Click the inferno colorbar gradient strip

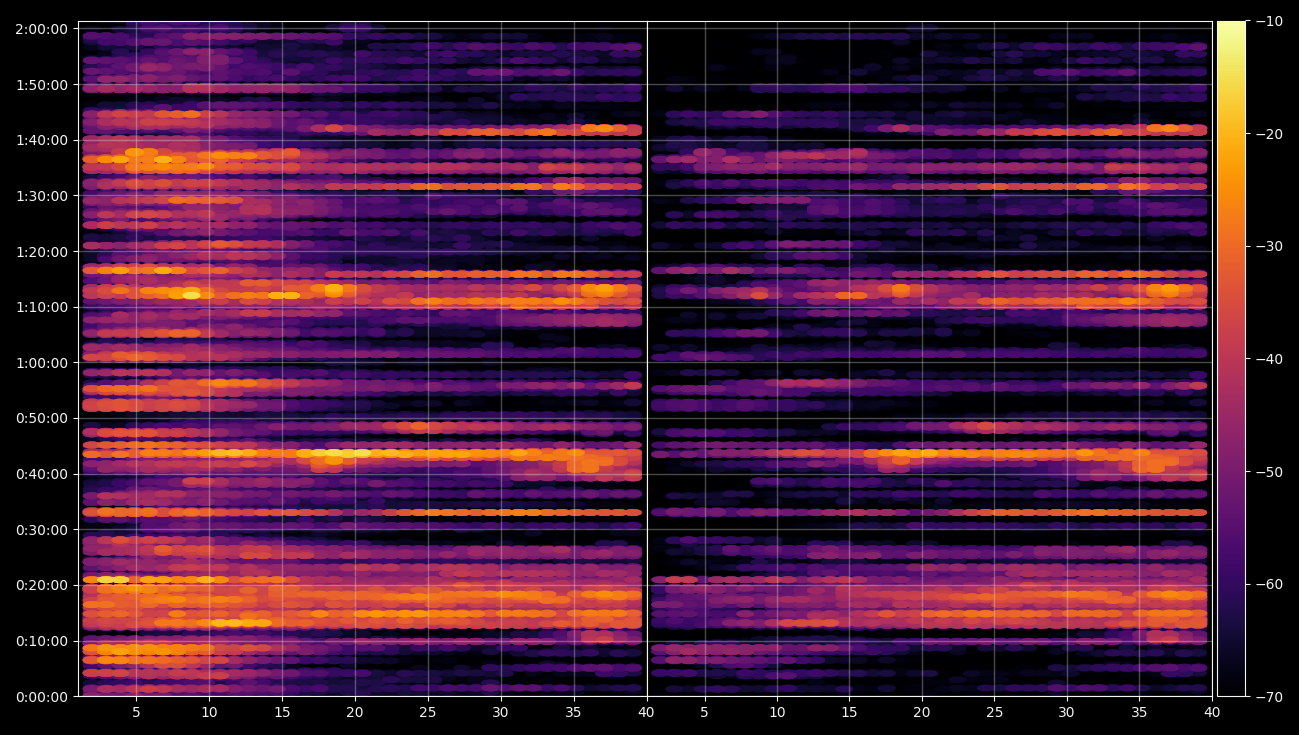[1231, 359]
